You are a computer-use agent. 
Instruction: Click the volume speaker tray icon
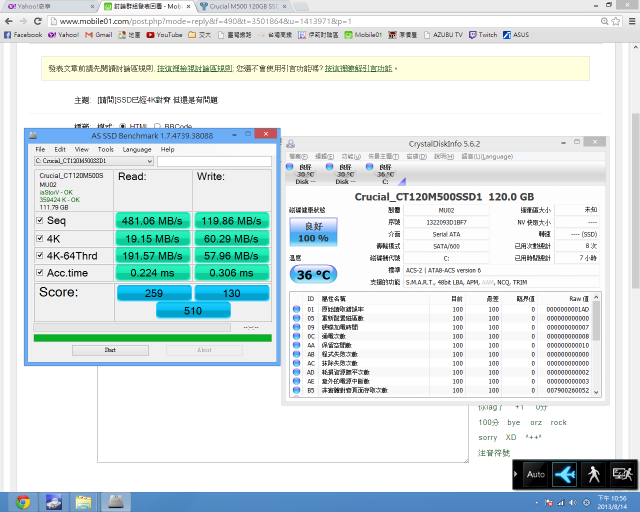[573, 503]
